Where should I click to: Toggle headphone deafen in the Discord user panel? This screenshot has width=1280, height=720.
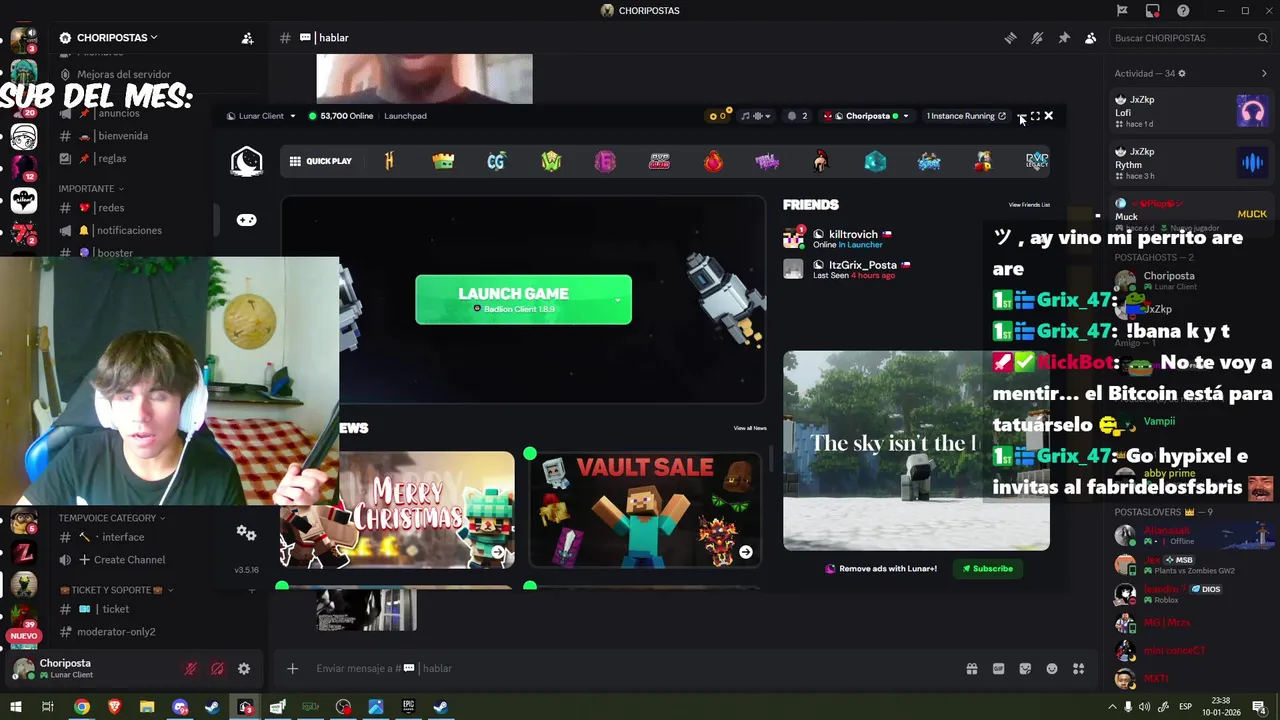click(x=217, y=669)
